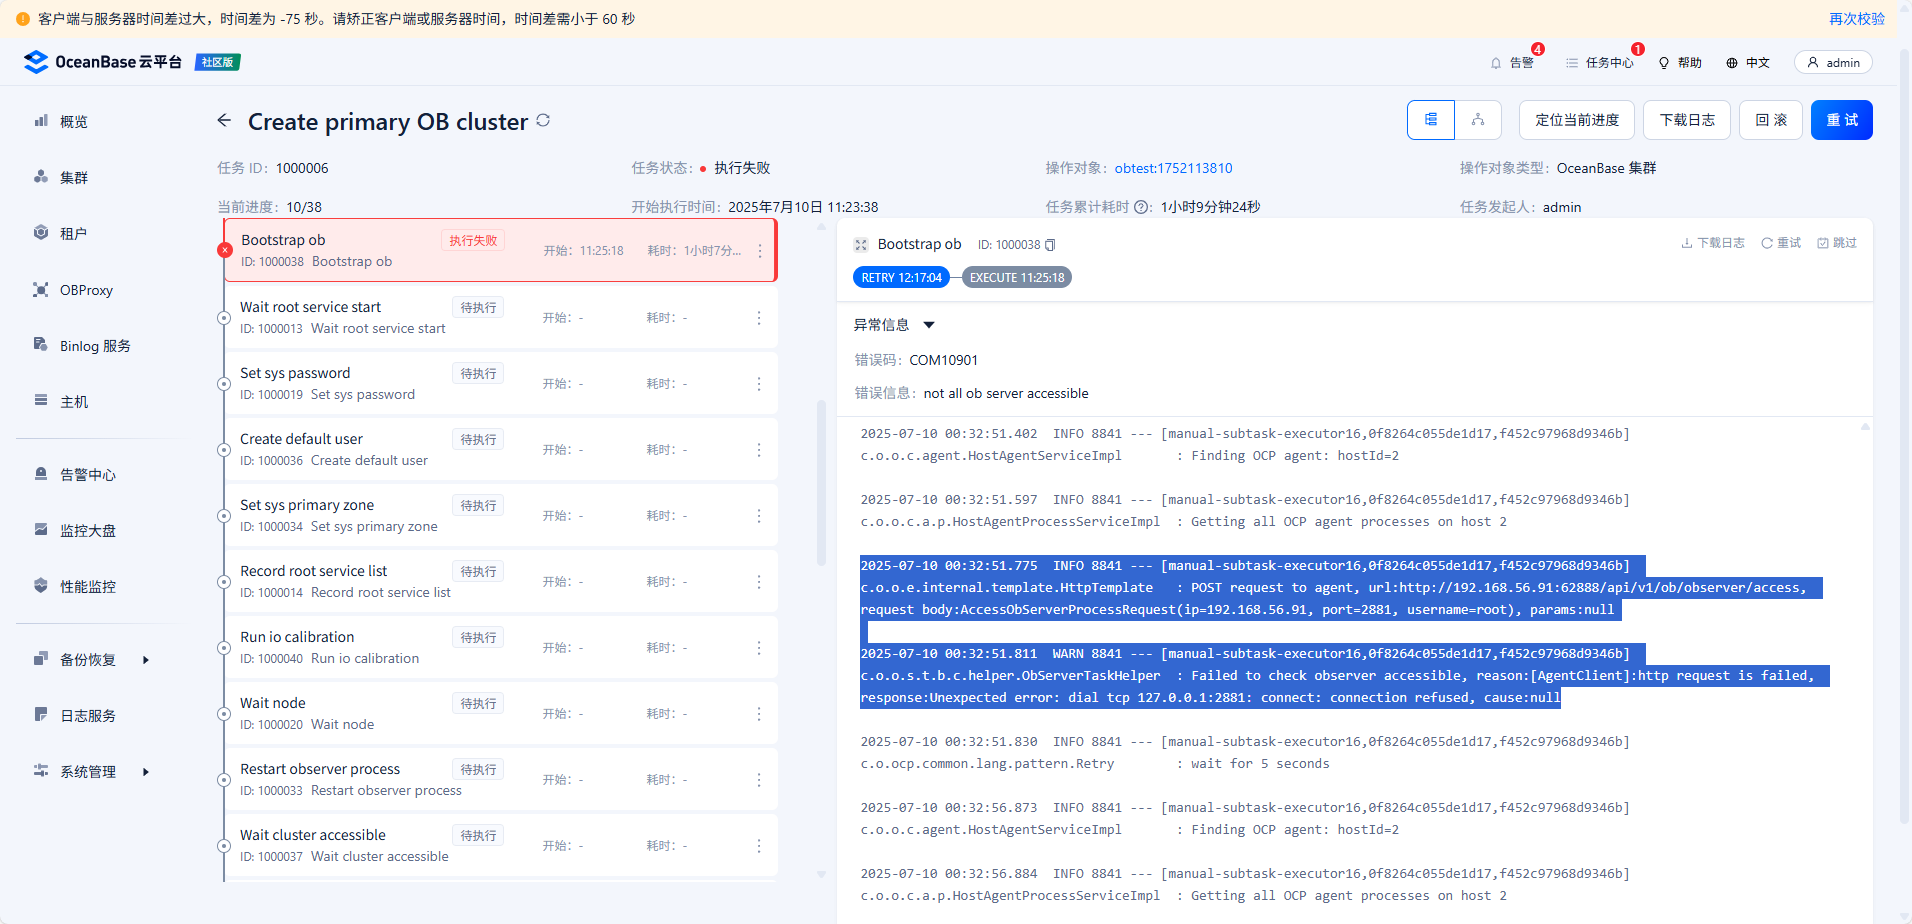The image size is (1912, 924).
Task: Open more menu for Wait root service start
Action: point(759,318)
